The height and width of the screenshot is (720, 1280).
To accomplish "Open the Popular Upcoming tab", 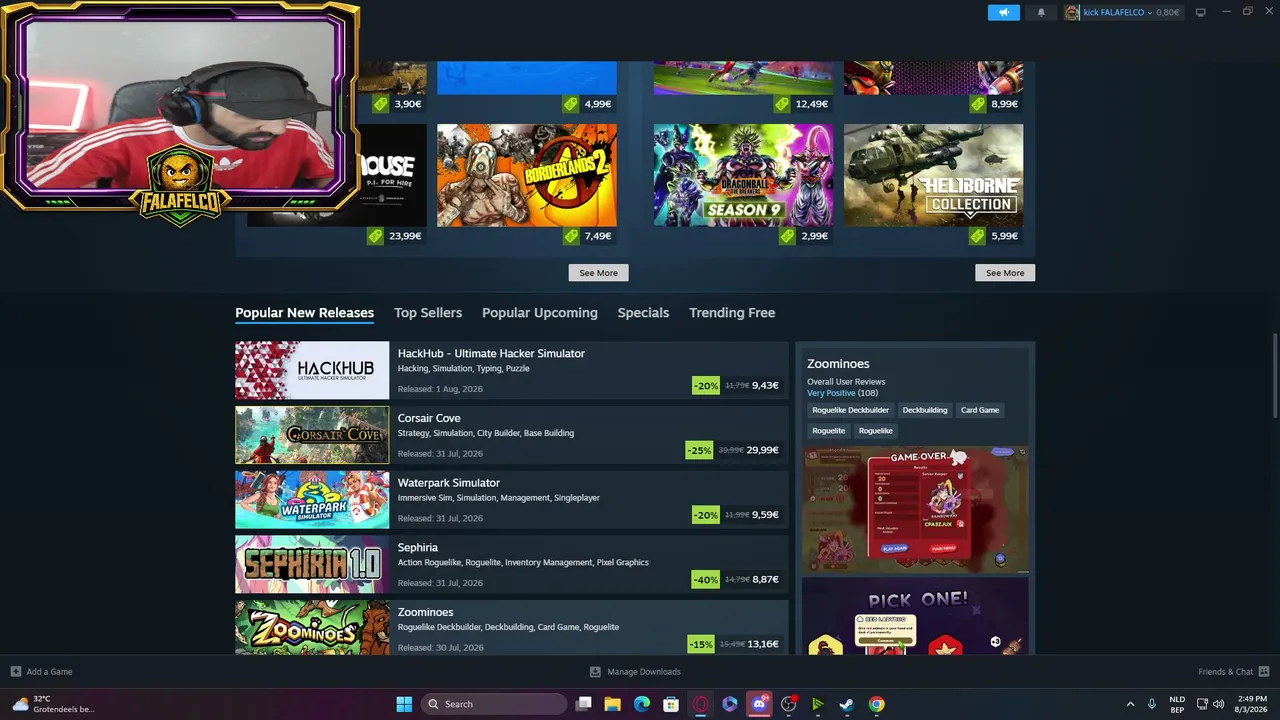I will tap(540, 313).
